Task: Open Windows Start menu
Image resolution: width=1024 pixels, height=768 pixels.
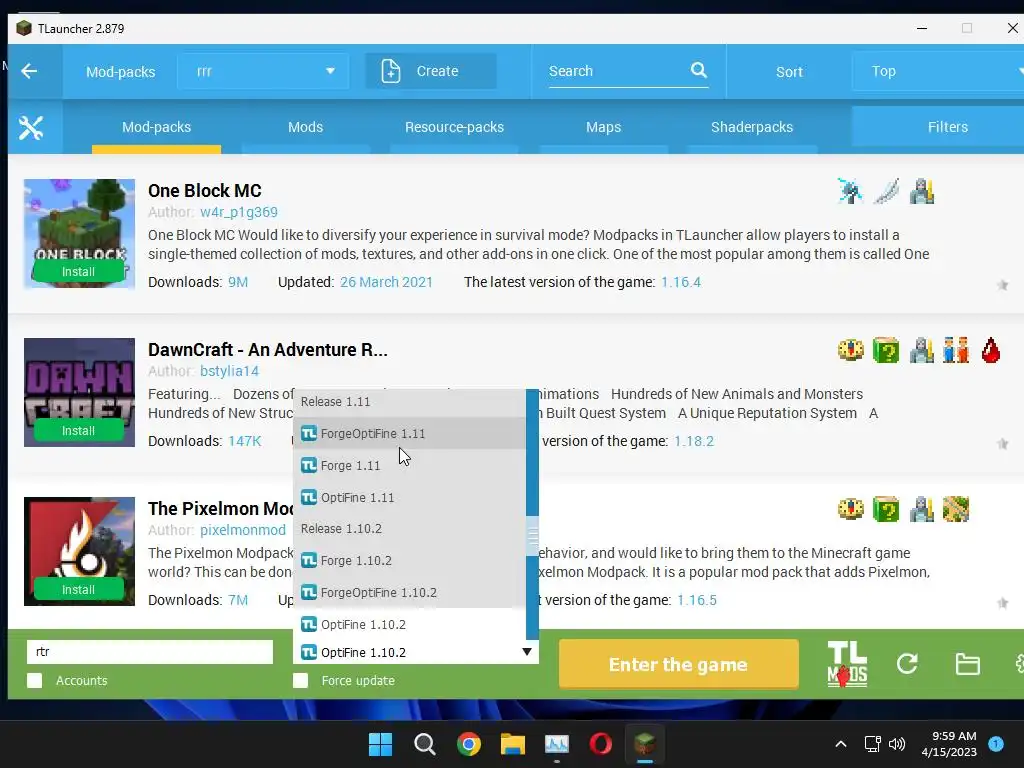Action: tap(380, 744)
